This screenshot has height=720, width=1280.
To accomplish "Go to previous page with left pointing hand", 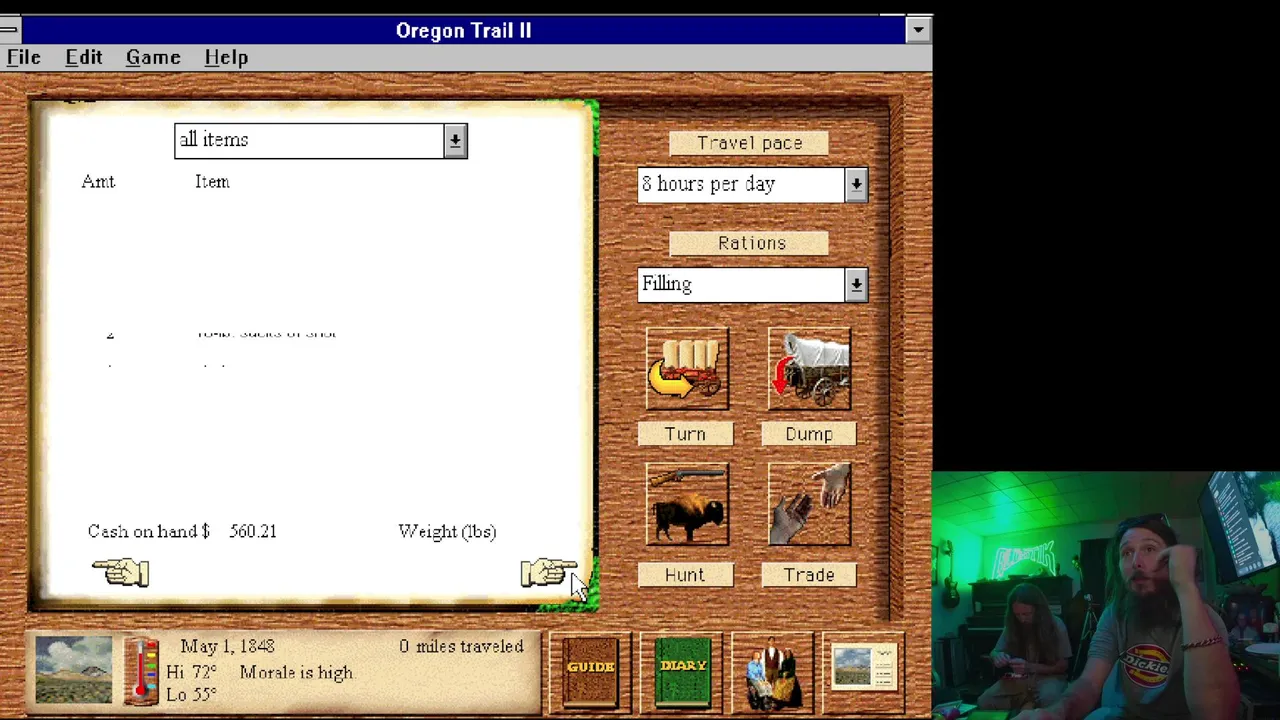I will pyautogui.click(x=120, y=572).
